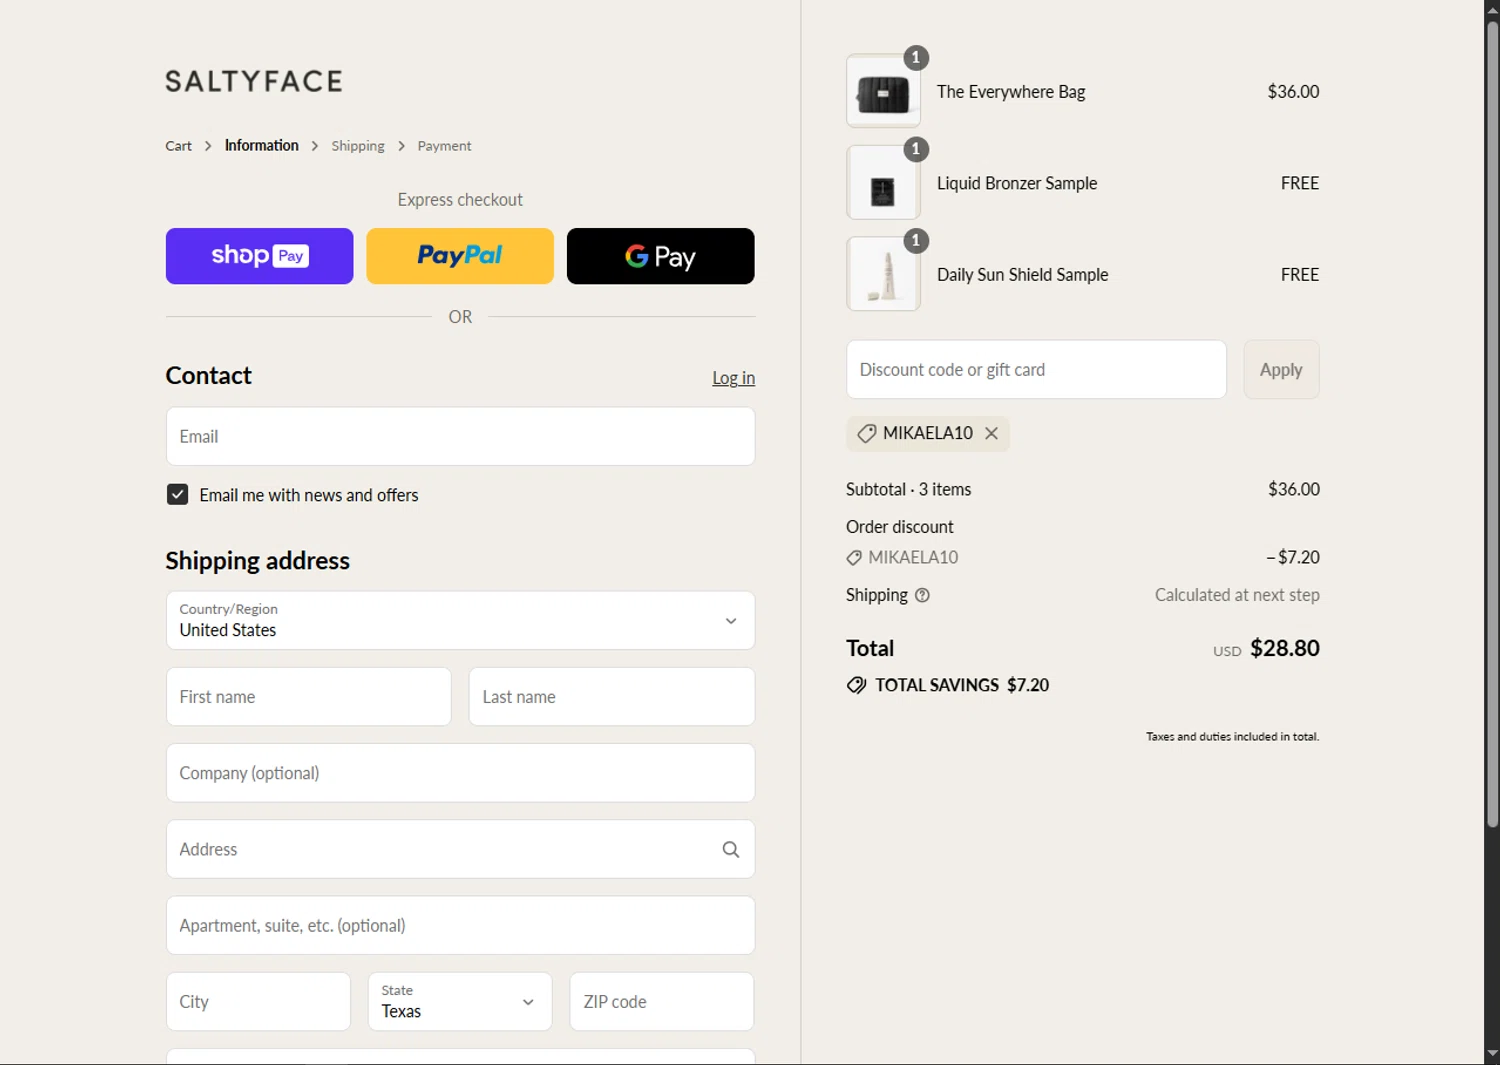Viewport: 1500px width, 1065px height.
Task: Click the Daily Sun Shield Sample name
Action: pos(1022,274)
